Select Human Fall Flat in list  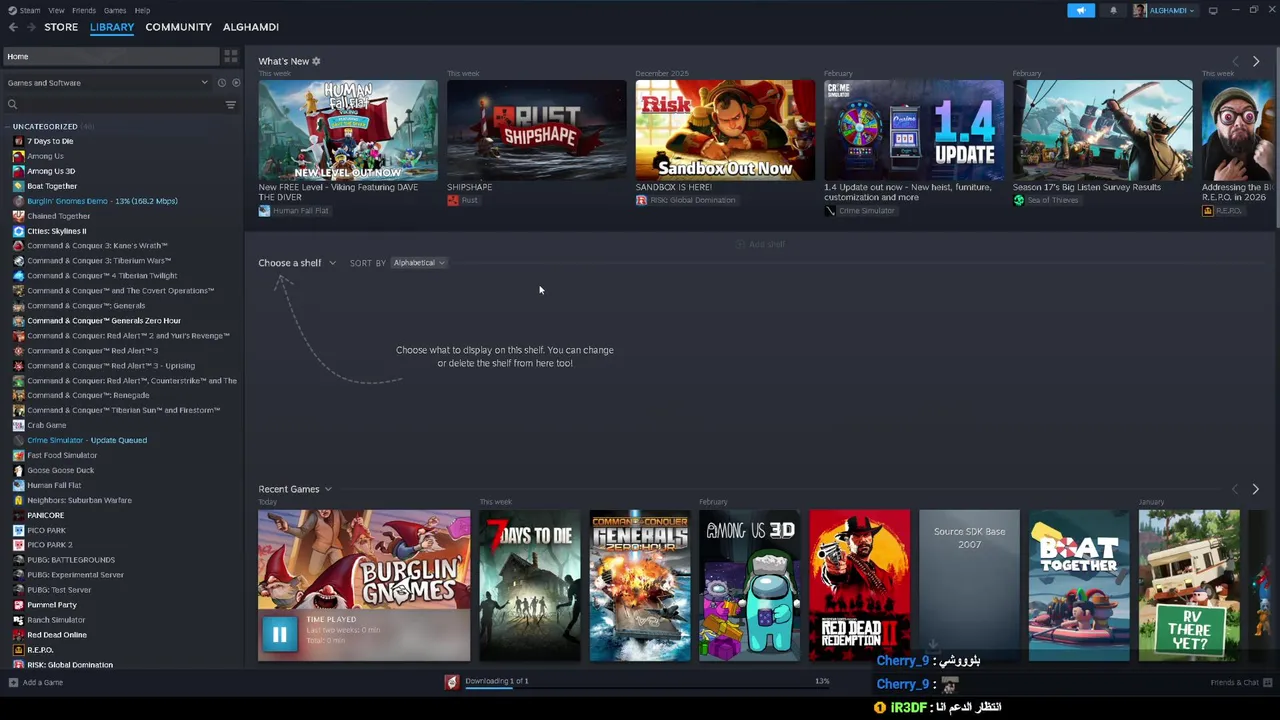(x=54, y=485)
